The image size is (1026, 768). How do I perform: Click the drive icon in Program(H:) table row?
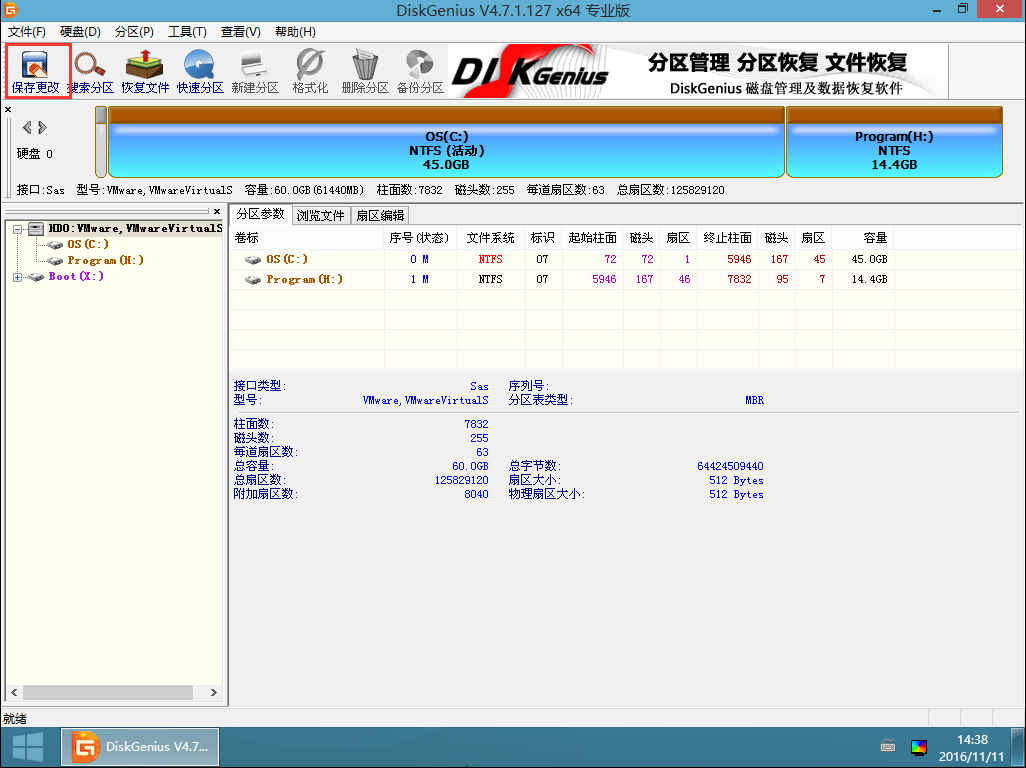coord(253,280)
